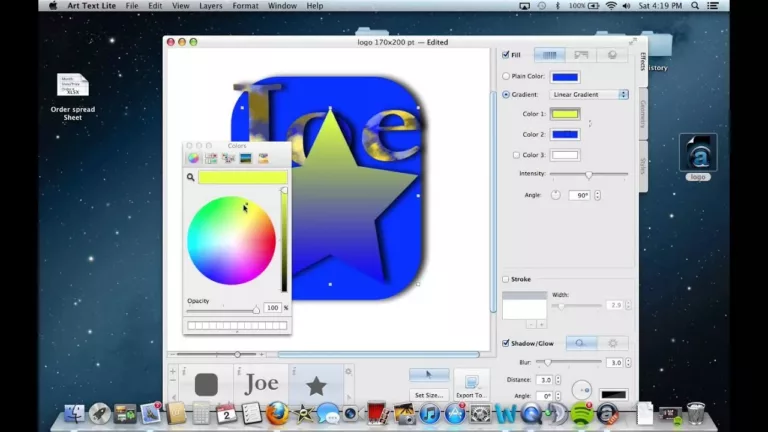Click the magnifier eyedropper in Colors panel

tap(191, 177)
